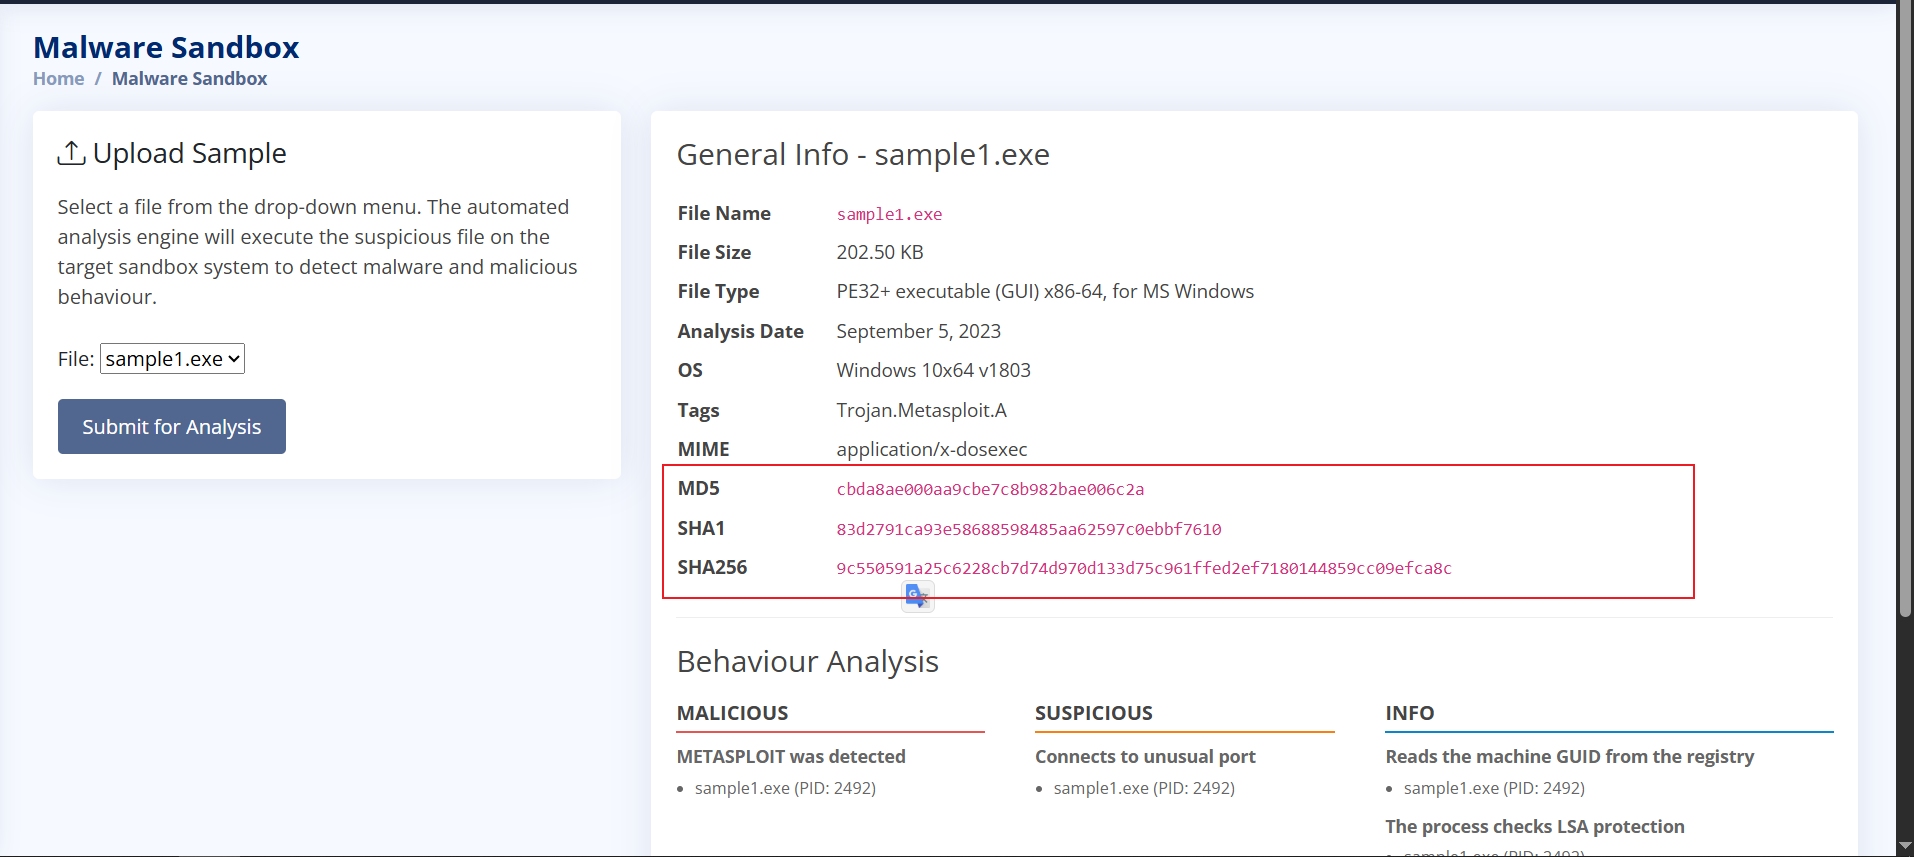Click the Connects to unusual port entry

[1145, 757]
